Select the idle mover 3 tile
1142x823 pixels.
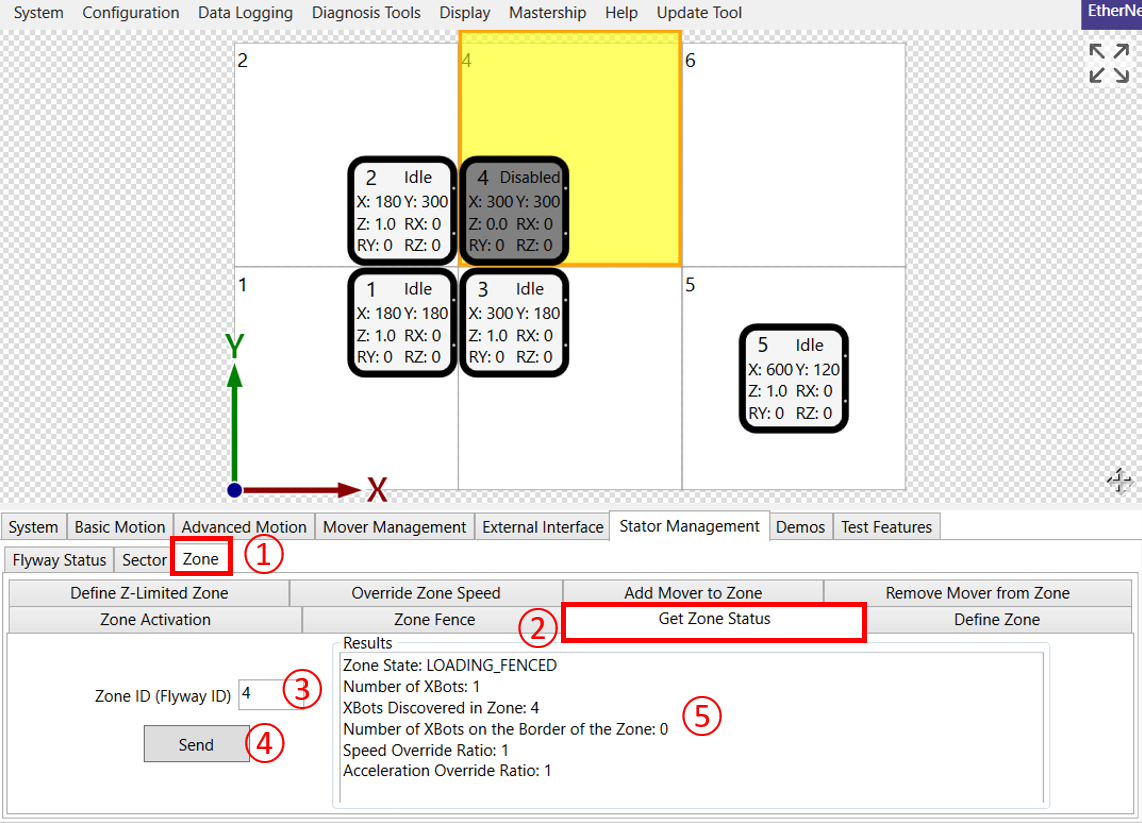[x=514, y=322]
